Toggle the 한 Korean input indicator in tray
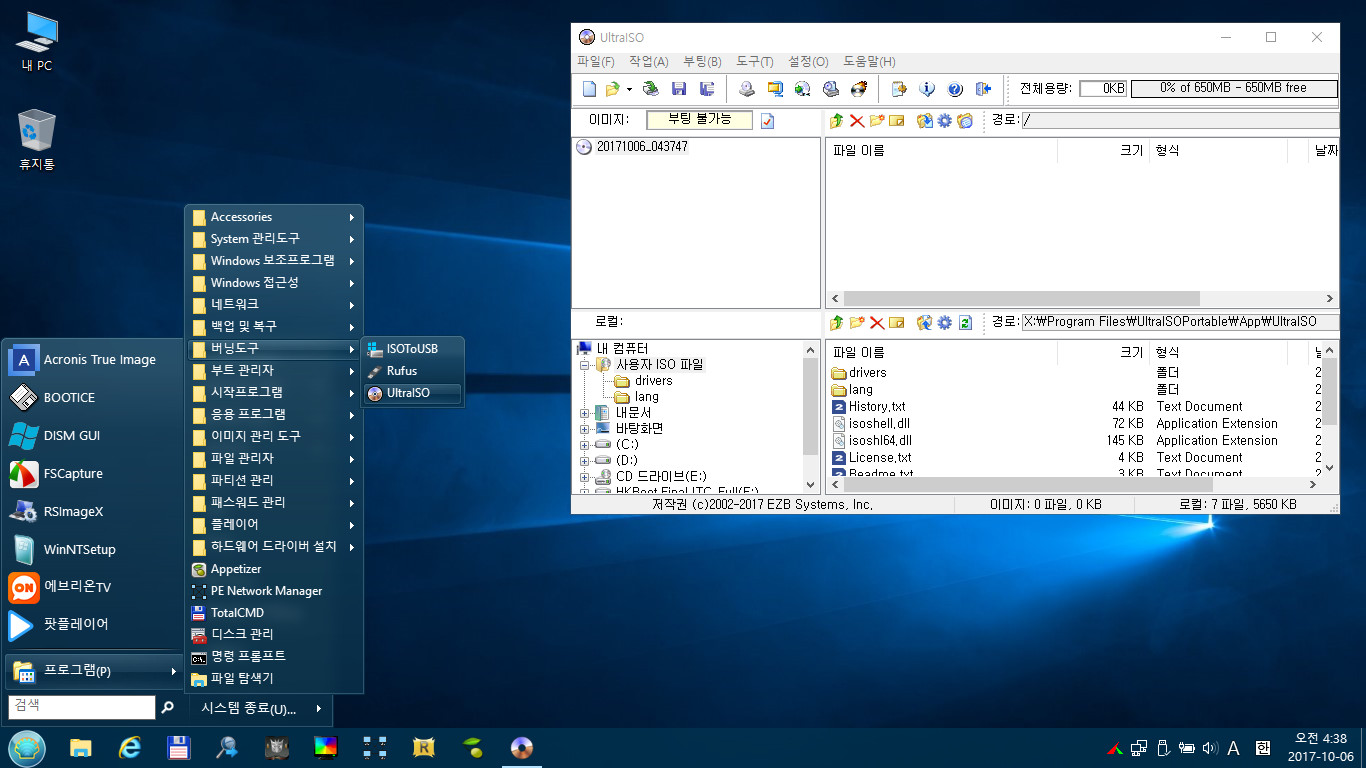 [1263, 748]
